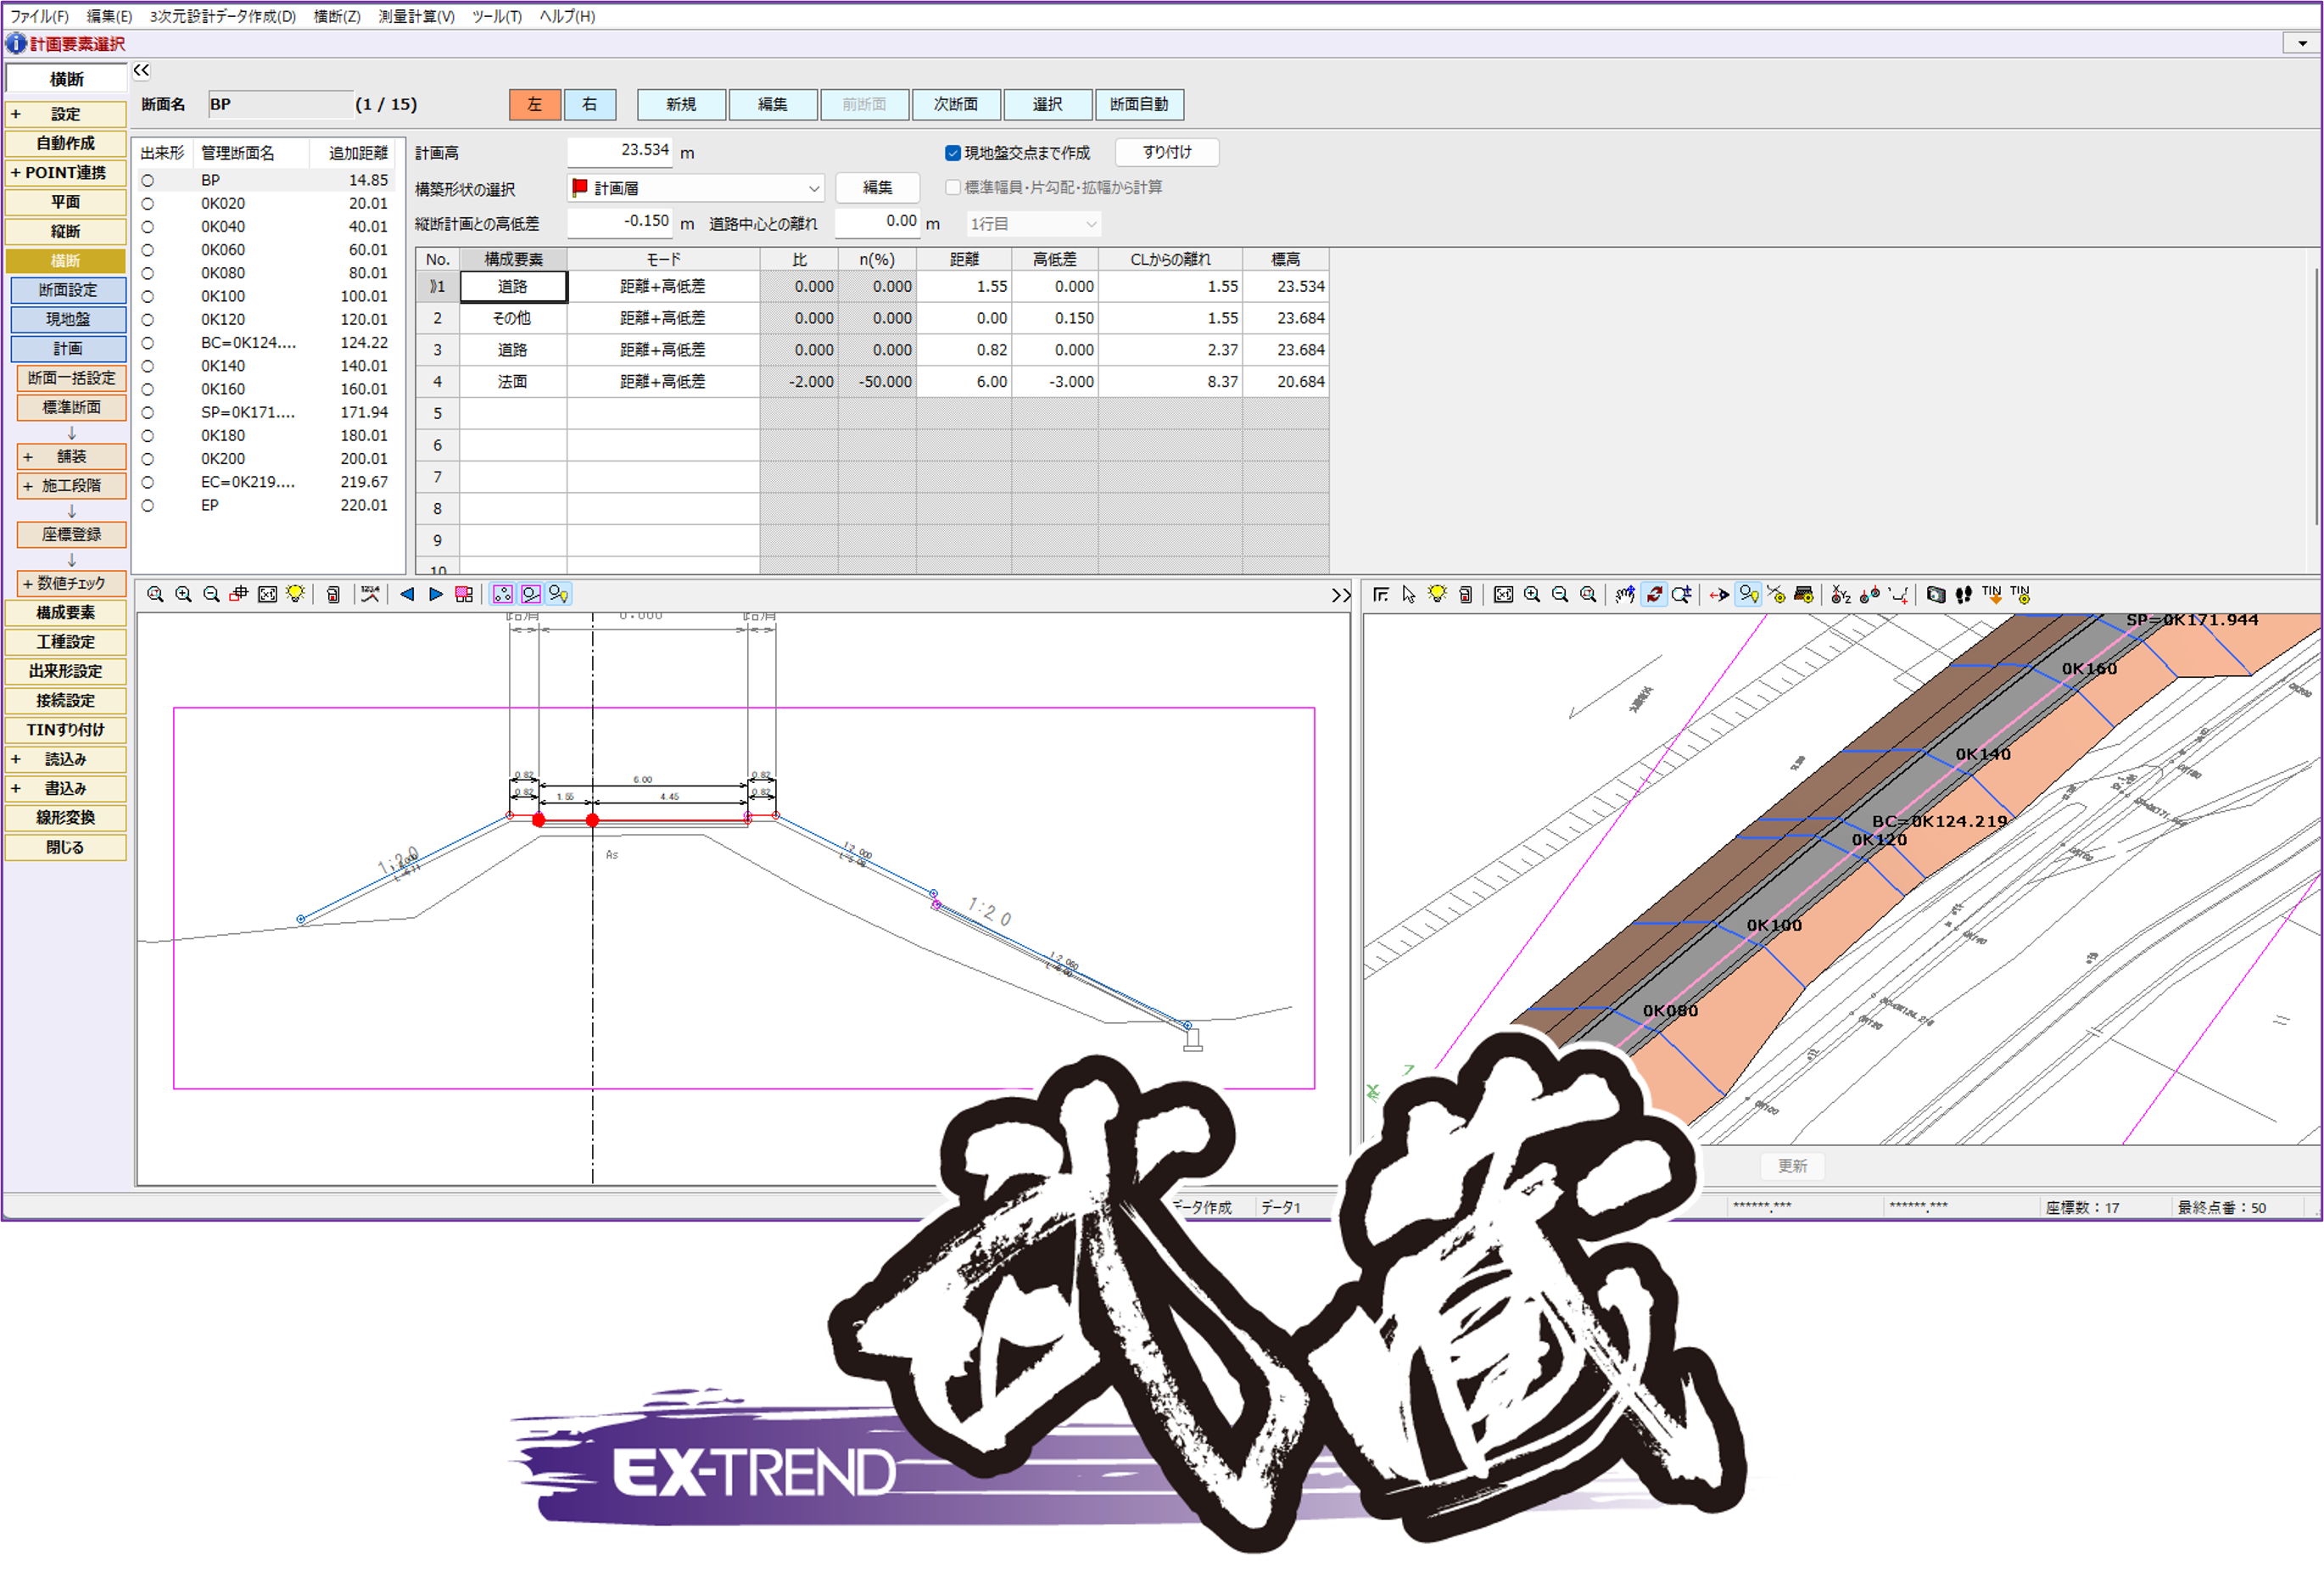Click the red rotate view icon
The image size is (2324, 1572).
[x=1654, y=594]
